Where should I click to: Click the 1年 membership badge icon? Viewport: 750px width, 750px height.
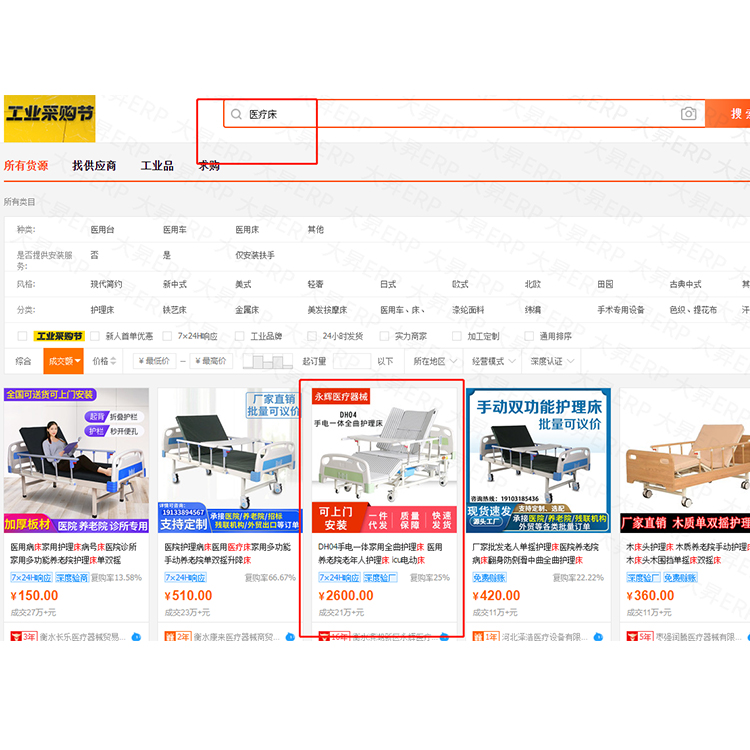(485, 637)
